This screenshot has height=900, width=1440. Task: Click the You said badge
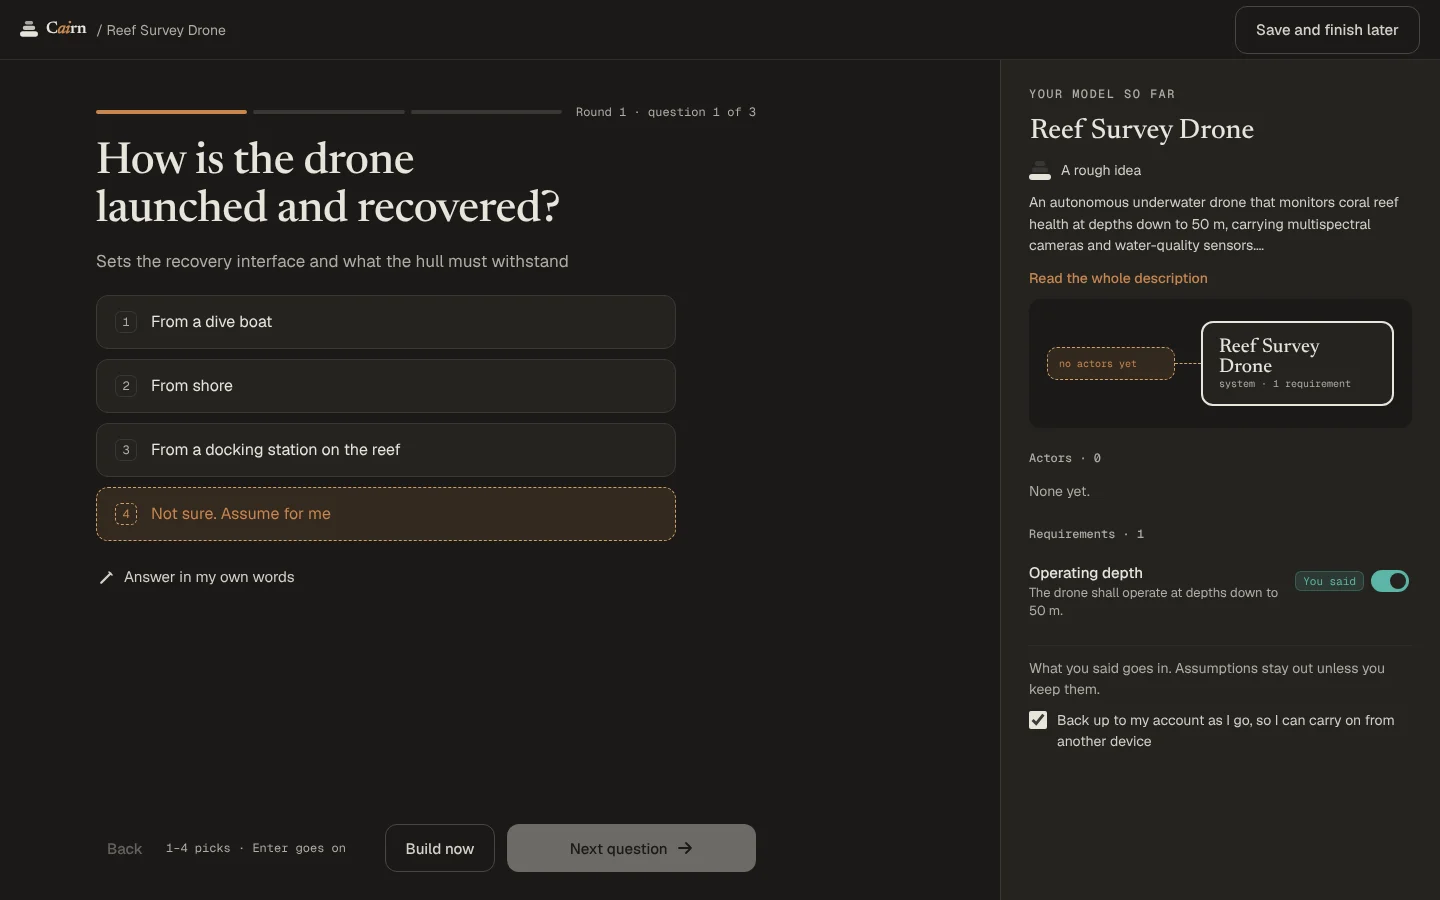click(x=1329, y=581)
